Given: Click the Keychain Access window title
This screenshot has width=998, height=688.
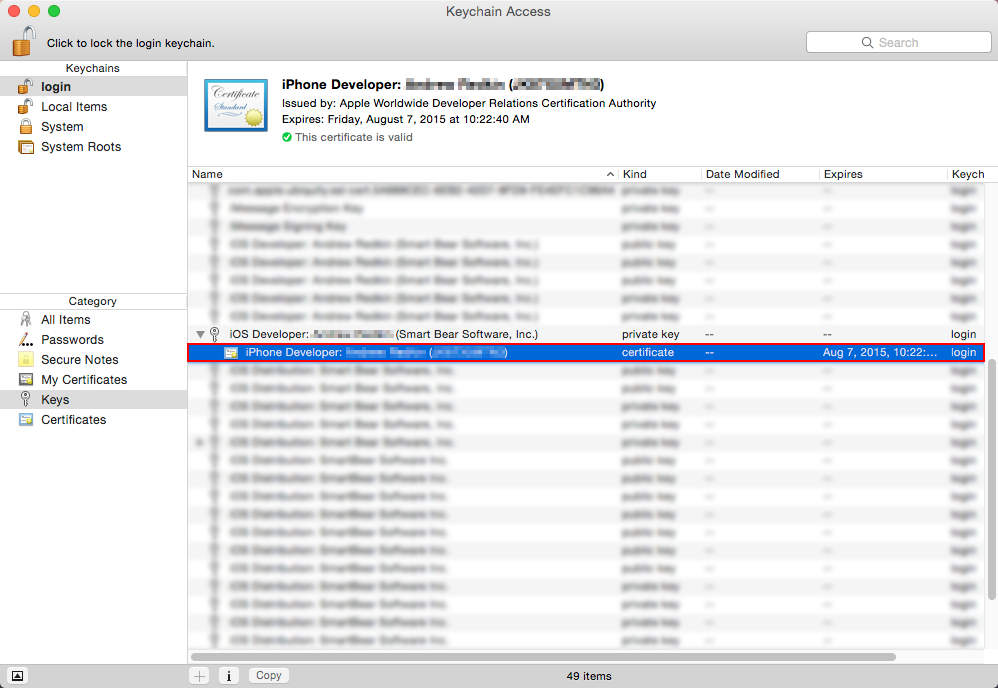Looking at the screenshot, I should 498,11.
